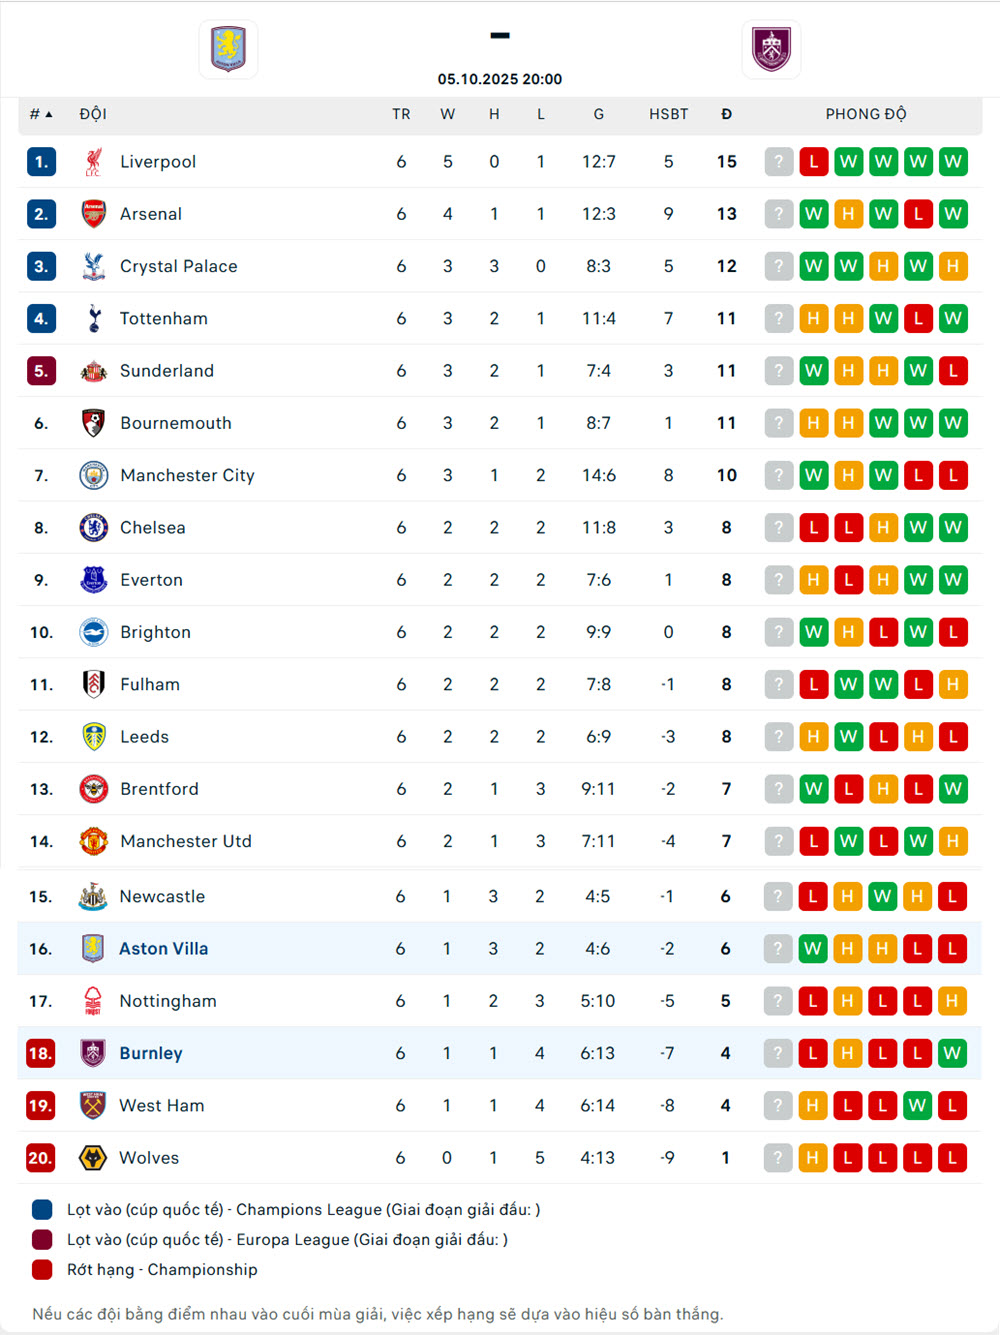Click the Arsenal club badge
The width and height of the screenshot is (1000, 1335).
coord(94,214)
